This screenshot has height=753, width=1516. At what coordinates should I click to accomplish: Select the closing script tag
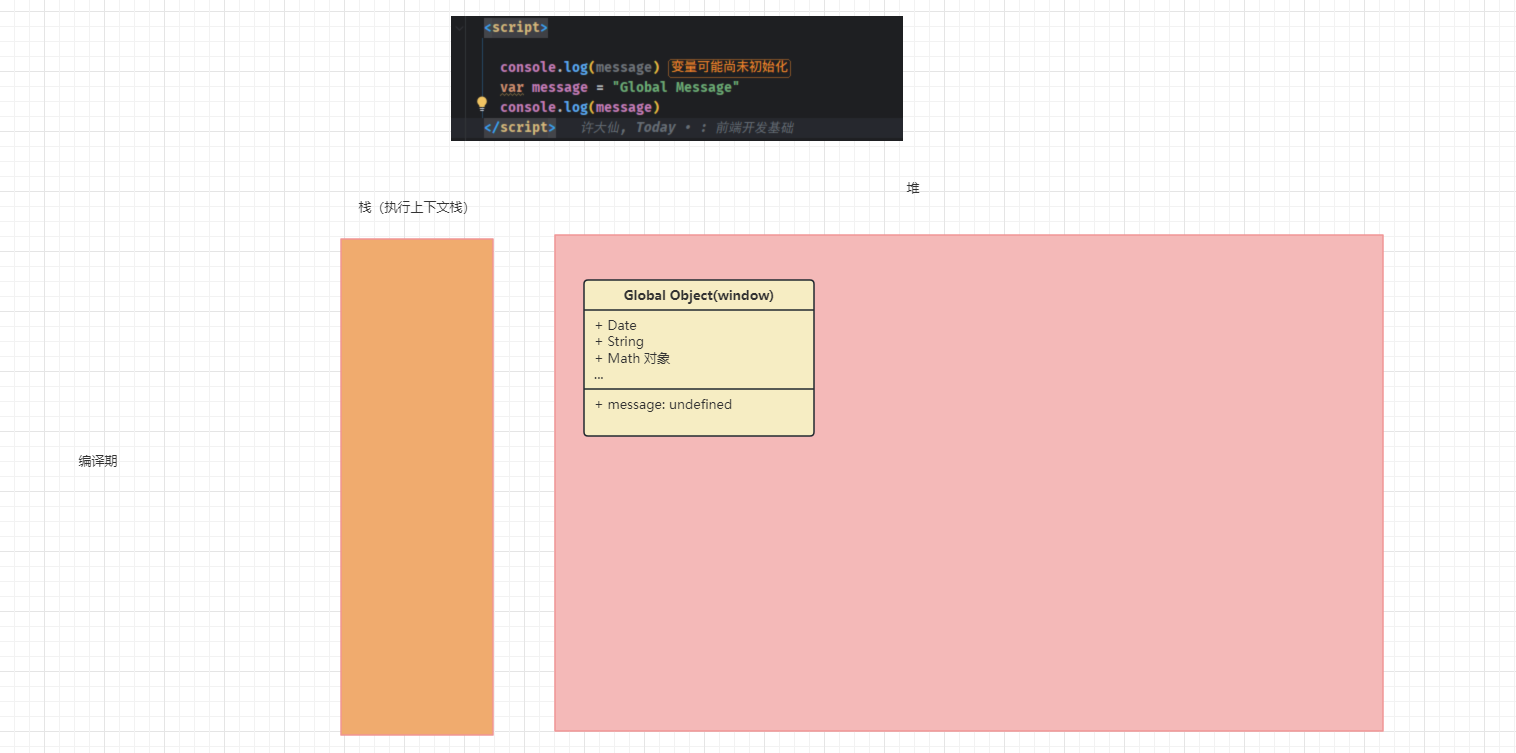pos(518,127)
